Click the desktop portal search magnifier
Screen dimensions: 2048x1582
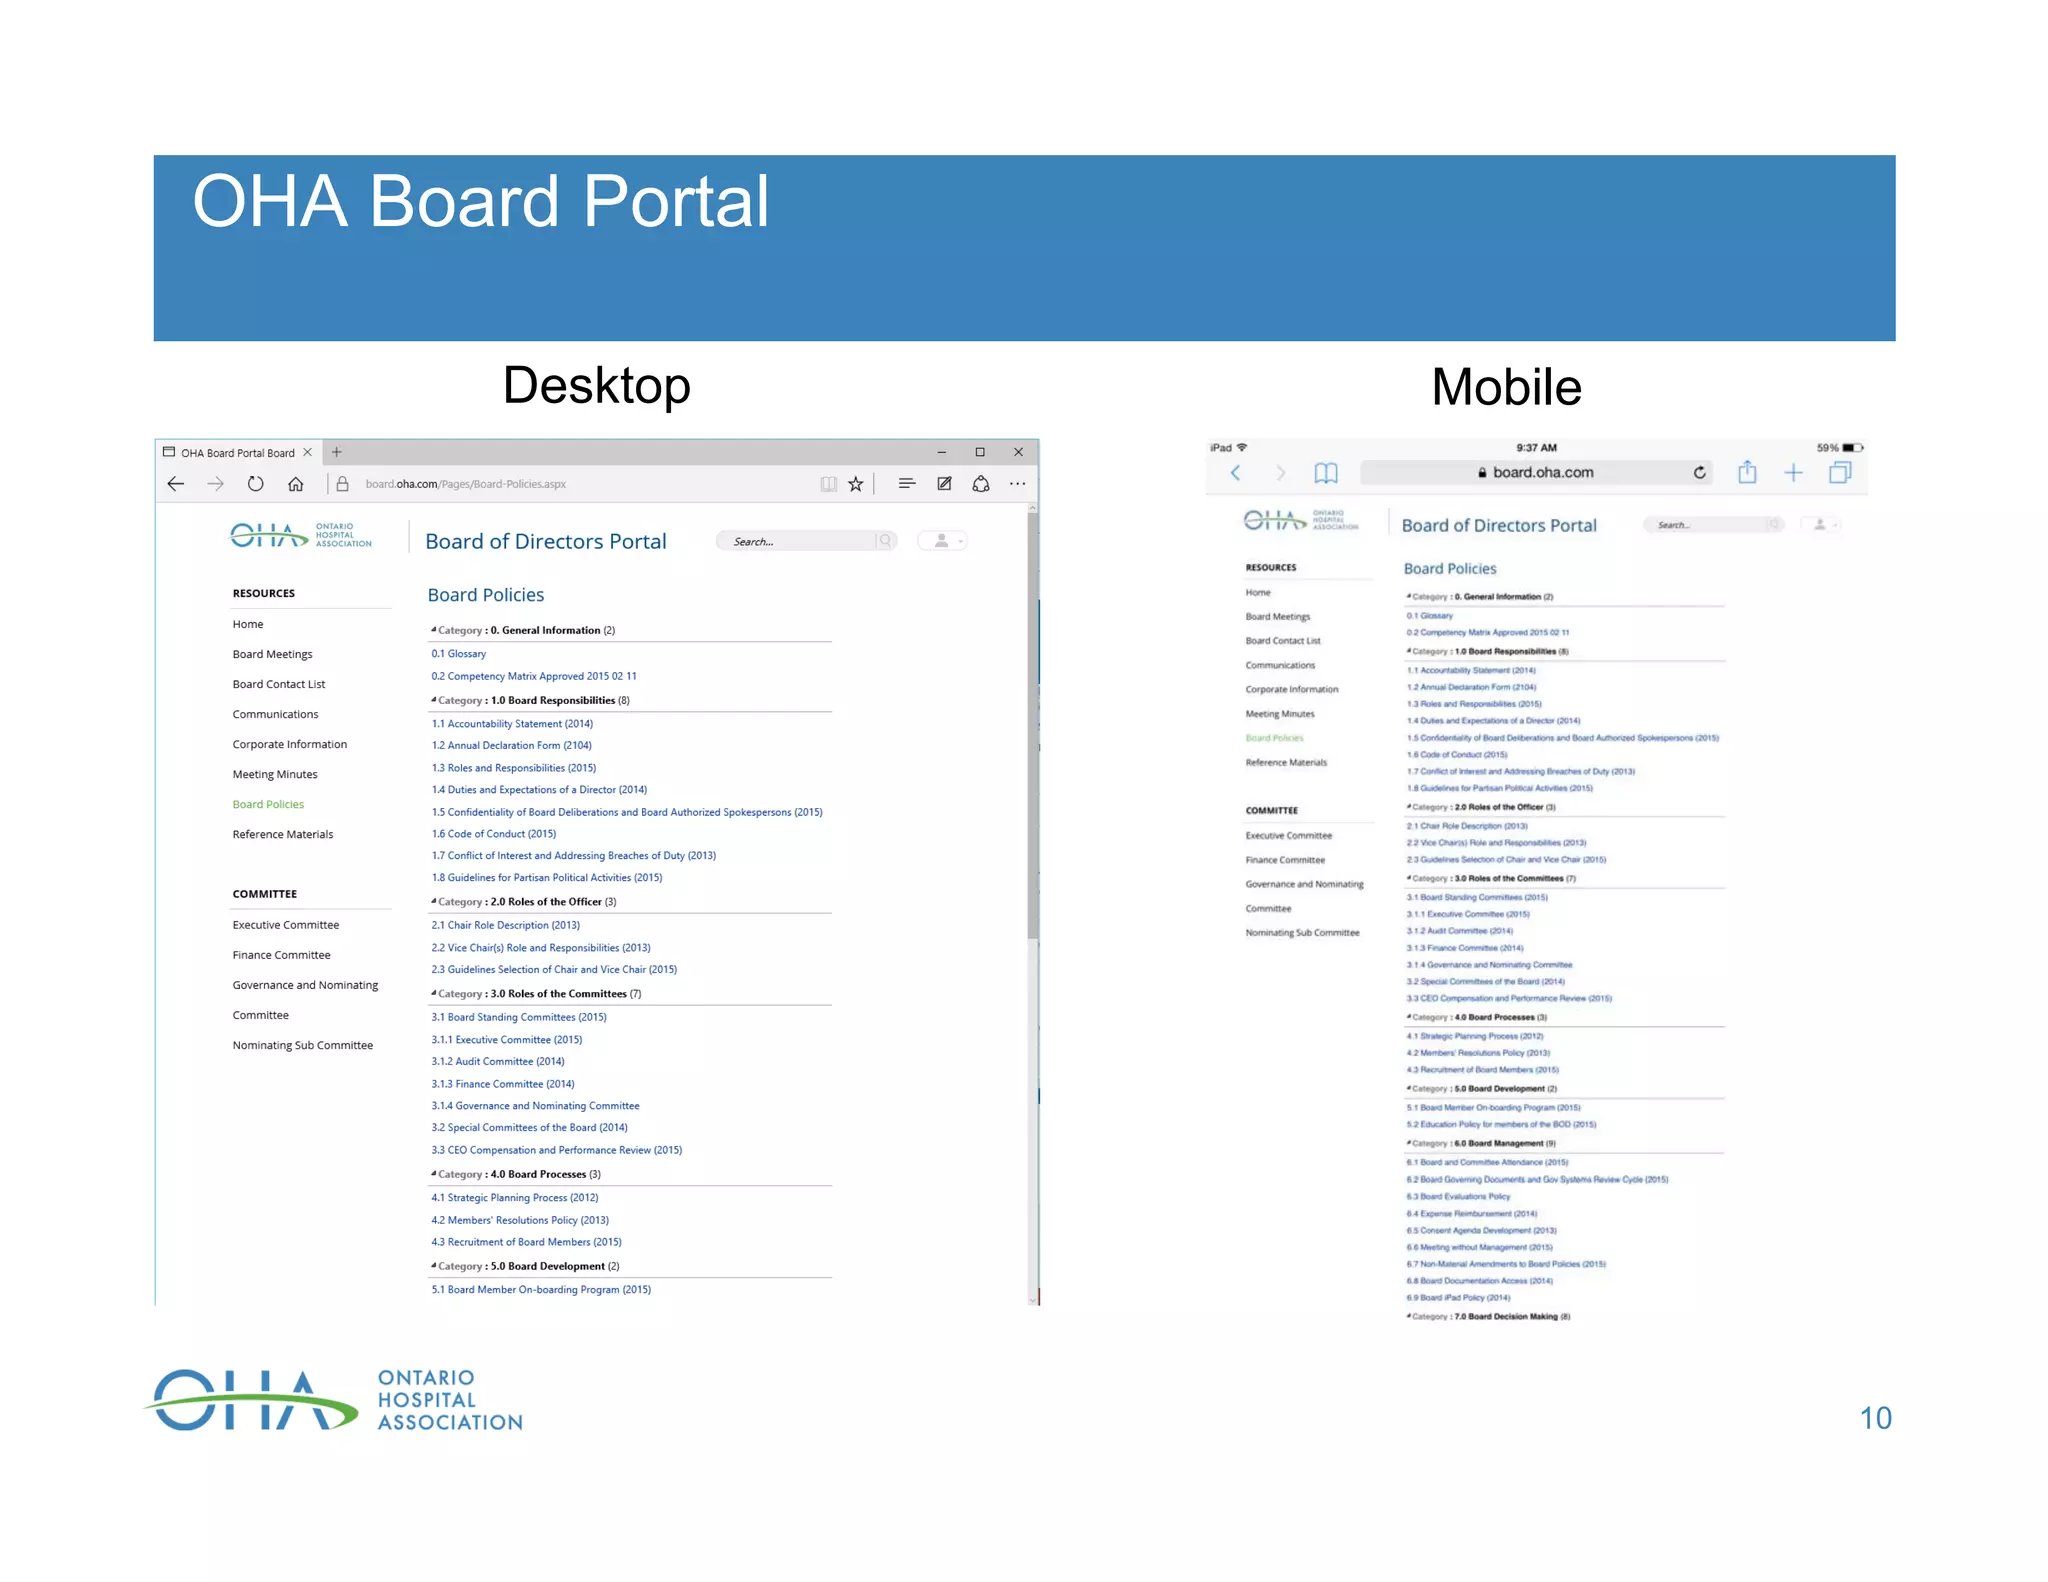pos(885,541)
